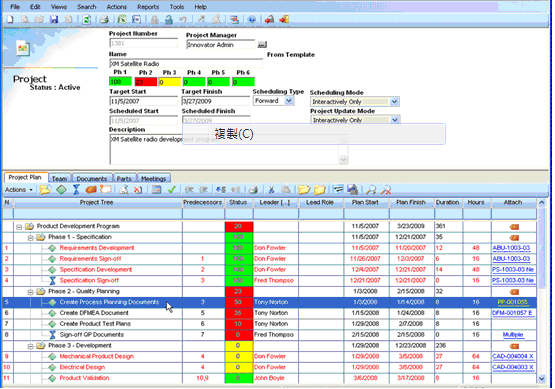Click the Ph 1 green status box

120,82
